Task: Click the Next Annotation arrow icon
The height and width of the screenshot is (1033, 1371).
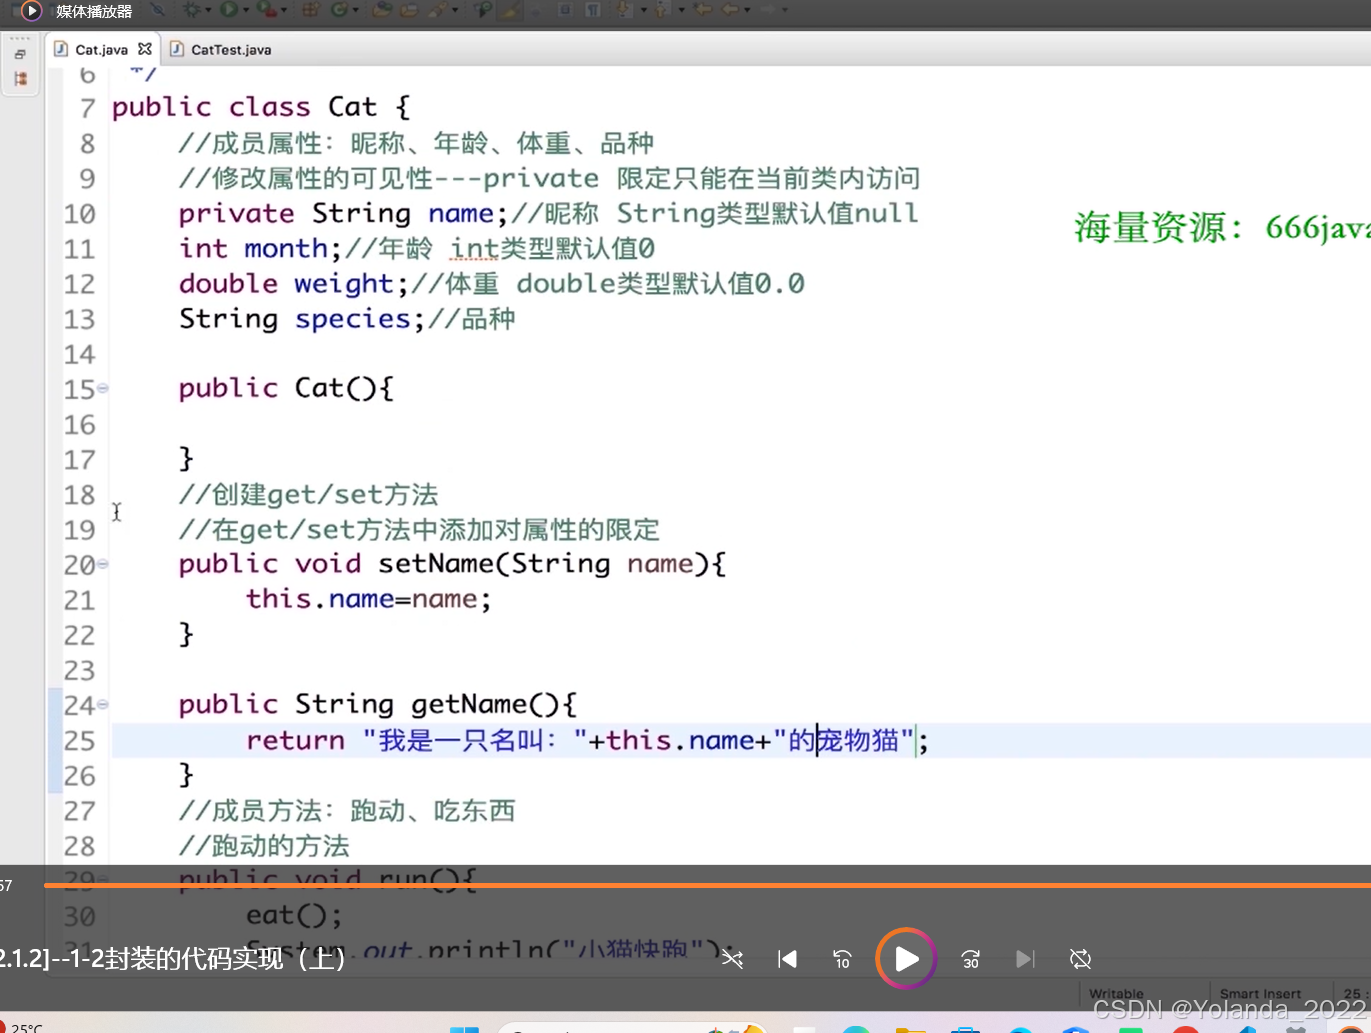Action: (623, 10)
